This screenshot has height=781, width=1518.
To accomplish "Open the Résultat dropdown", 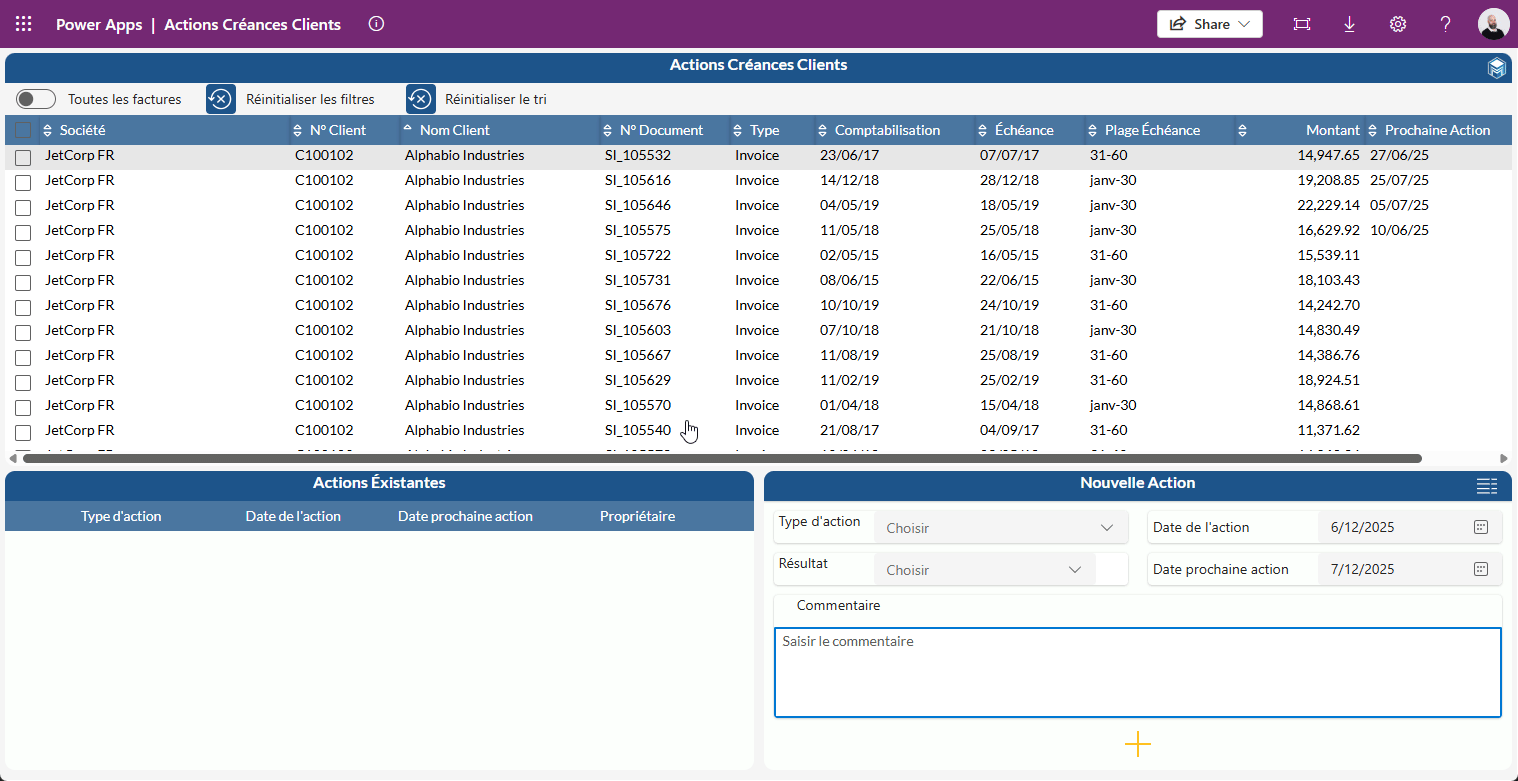I will click(985, 570).
